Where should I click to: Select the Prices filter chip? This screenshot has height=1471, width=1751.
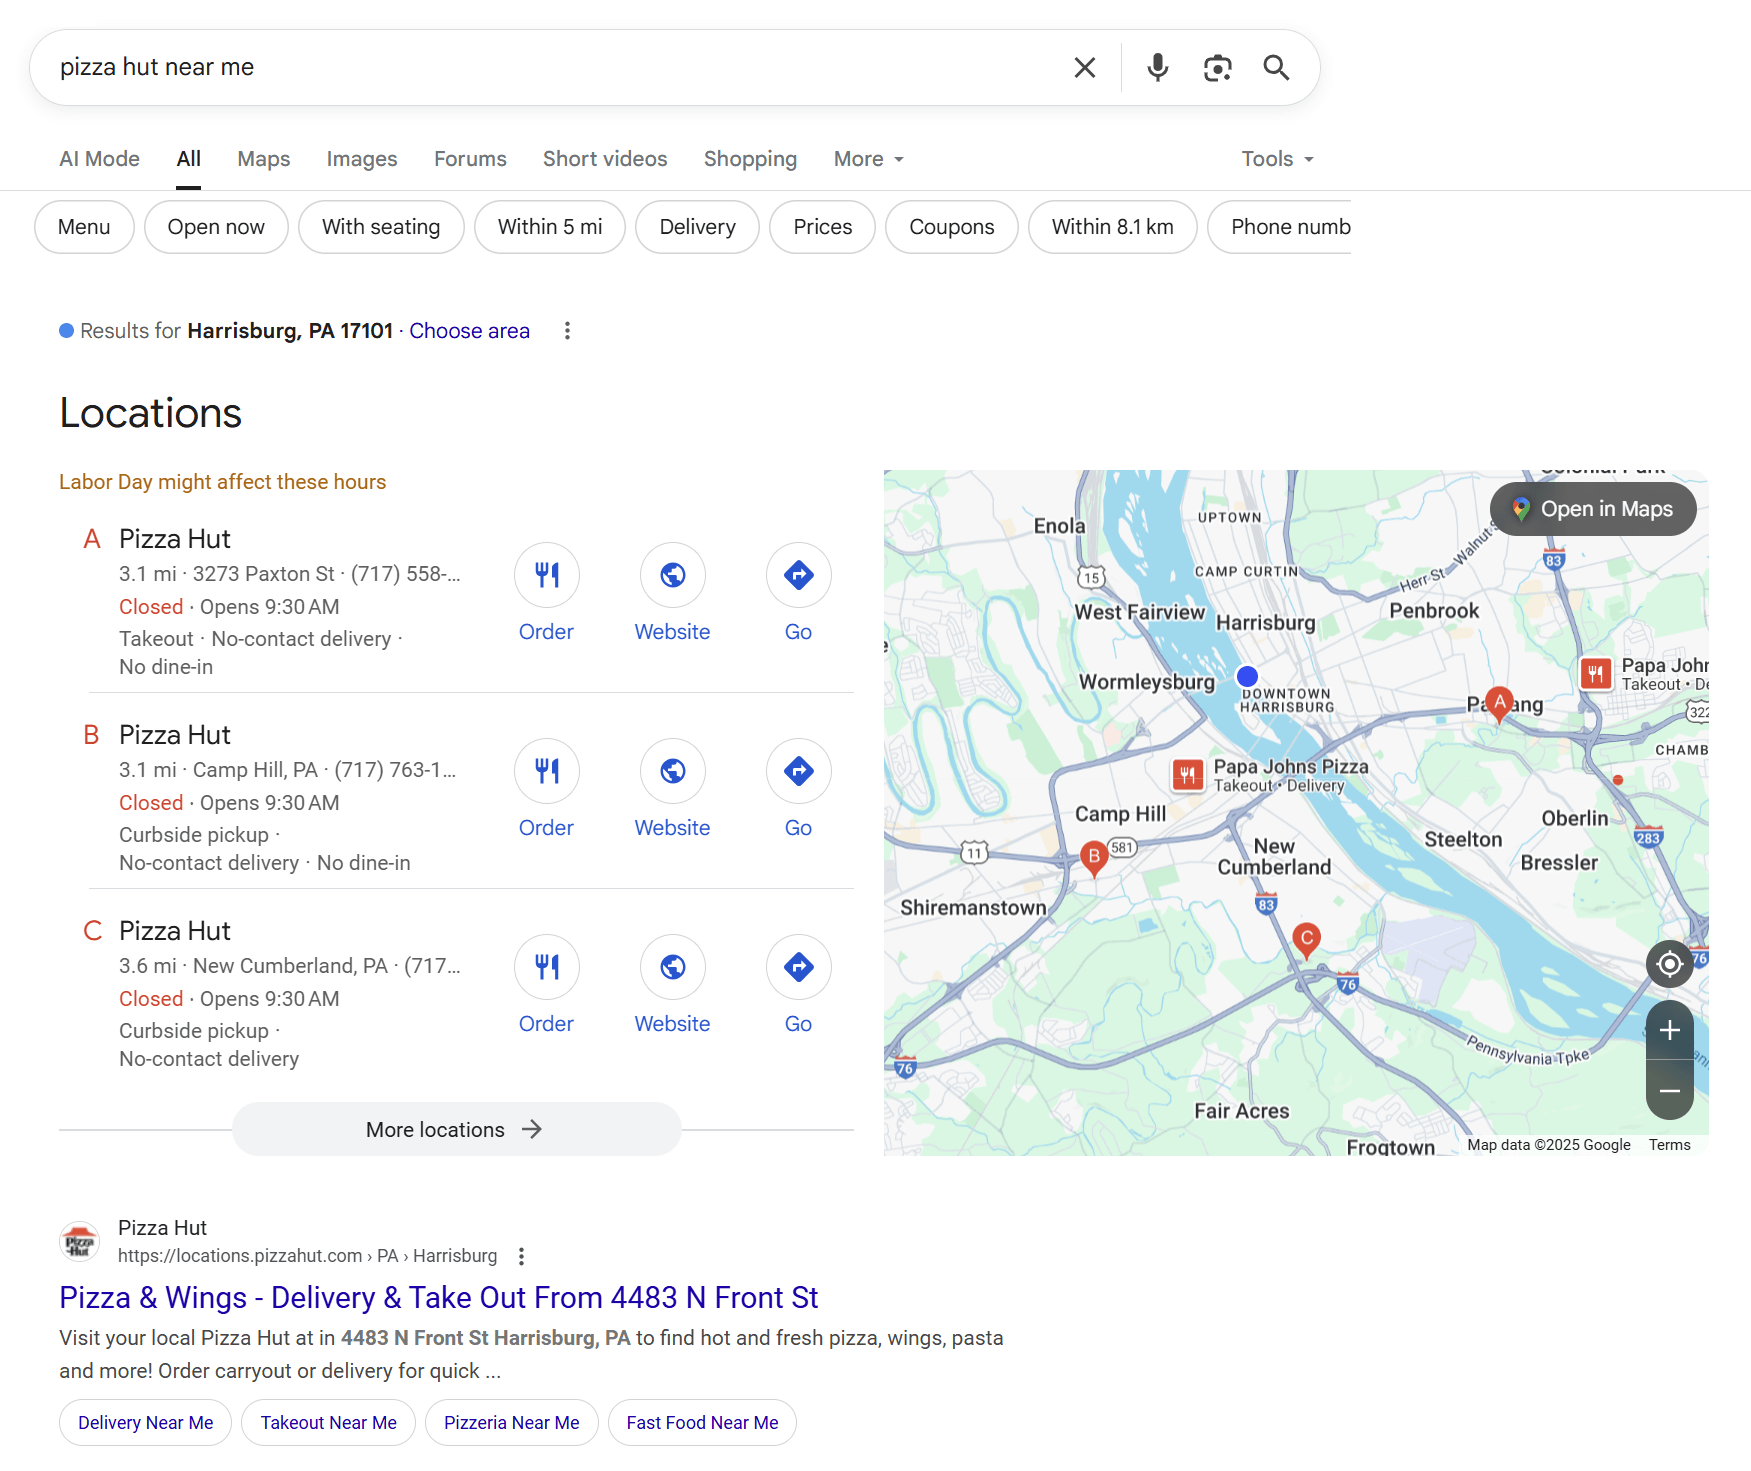coord(822,227)
